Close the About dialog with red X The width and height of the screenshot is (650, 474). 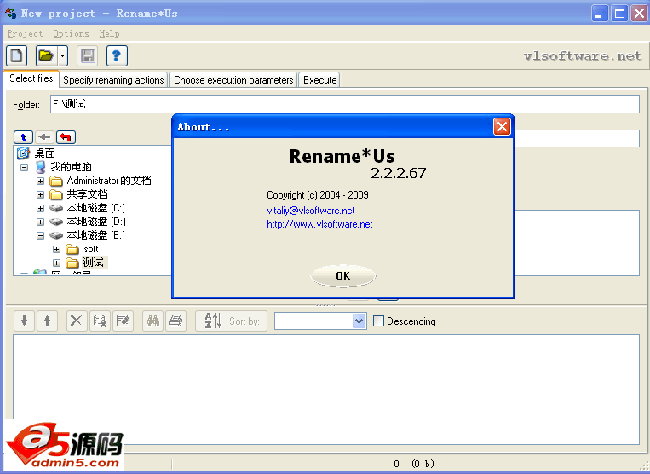pyautogui.click(x=502, y=126)
